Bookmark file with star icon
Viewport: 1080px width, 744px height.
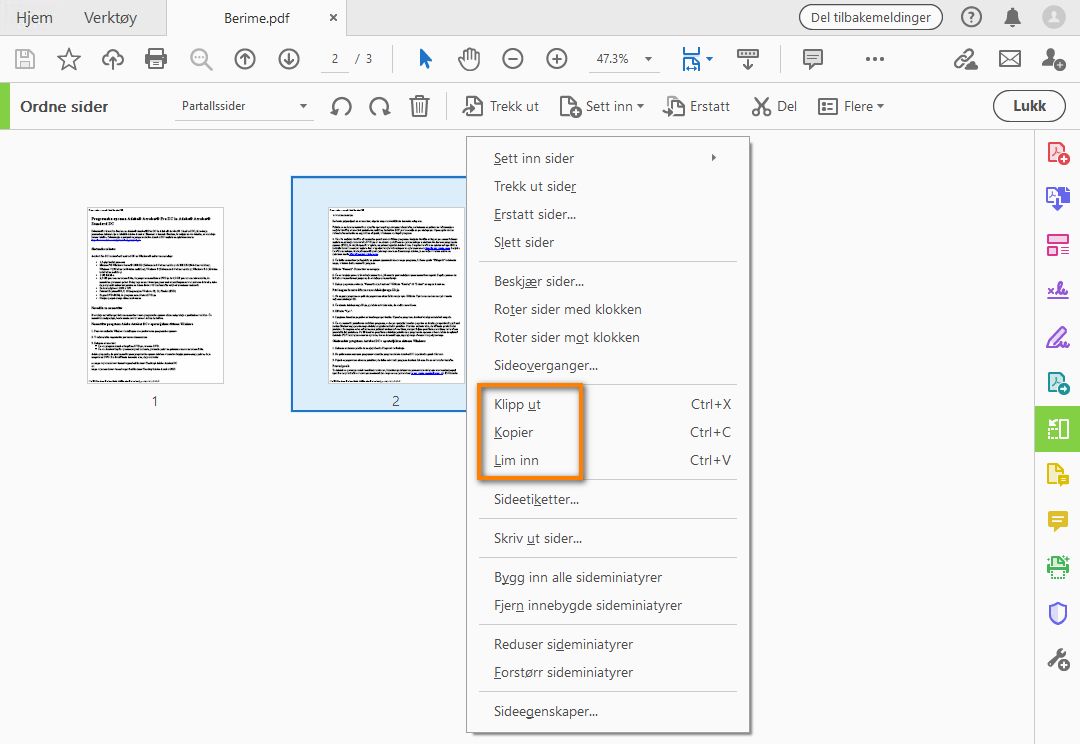click(x=69, y=59)
